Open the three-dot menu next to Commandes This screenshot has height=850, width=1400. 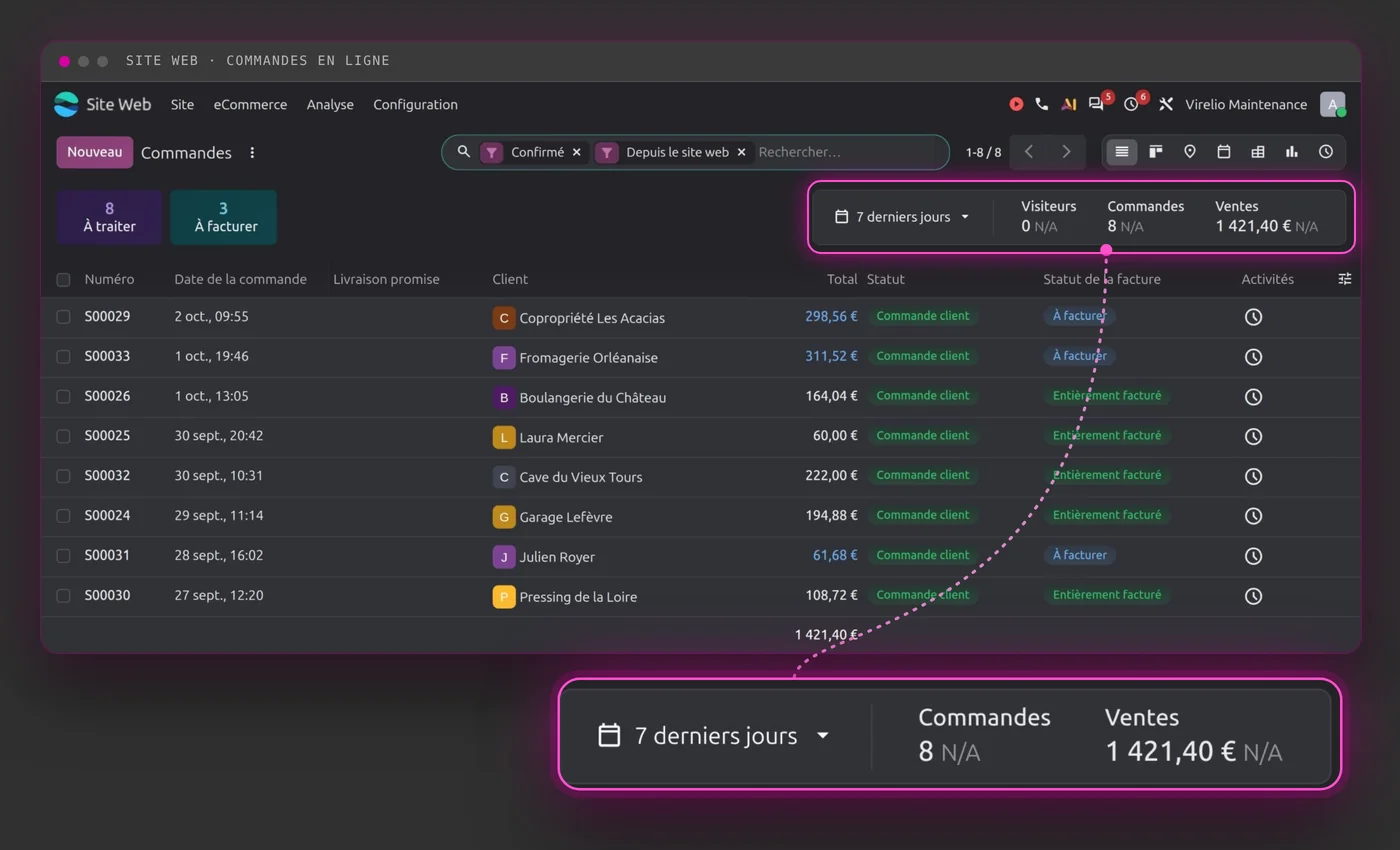point(252,153)
